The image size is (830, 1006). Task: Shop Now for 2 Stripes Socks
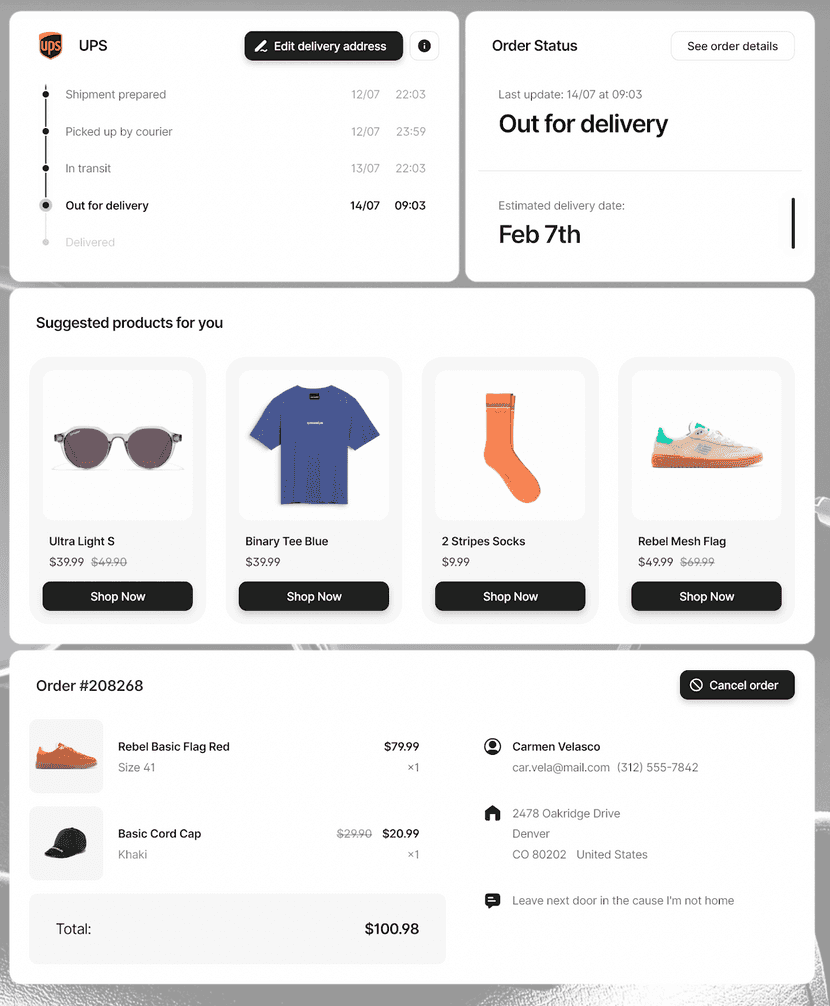(510, 597)
